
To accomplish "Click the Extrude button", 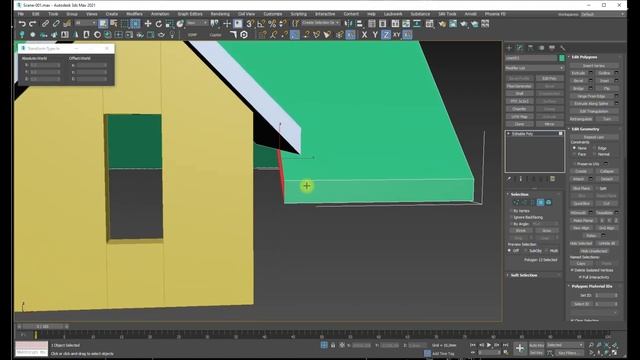I will 578,73.
